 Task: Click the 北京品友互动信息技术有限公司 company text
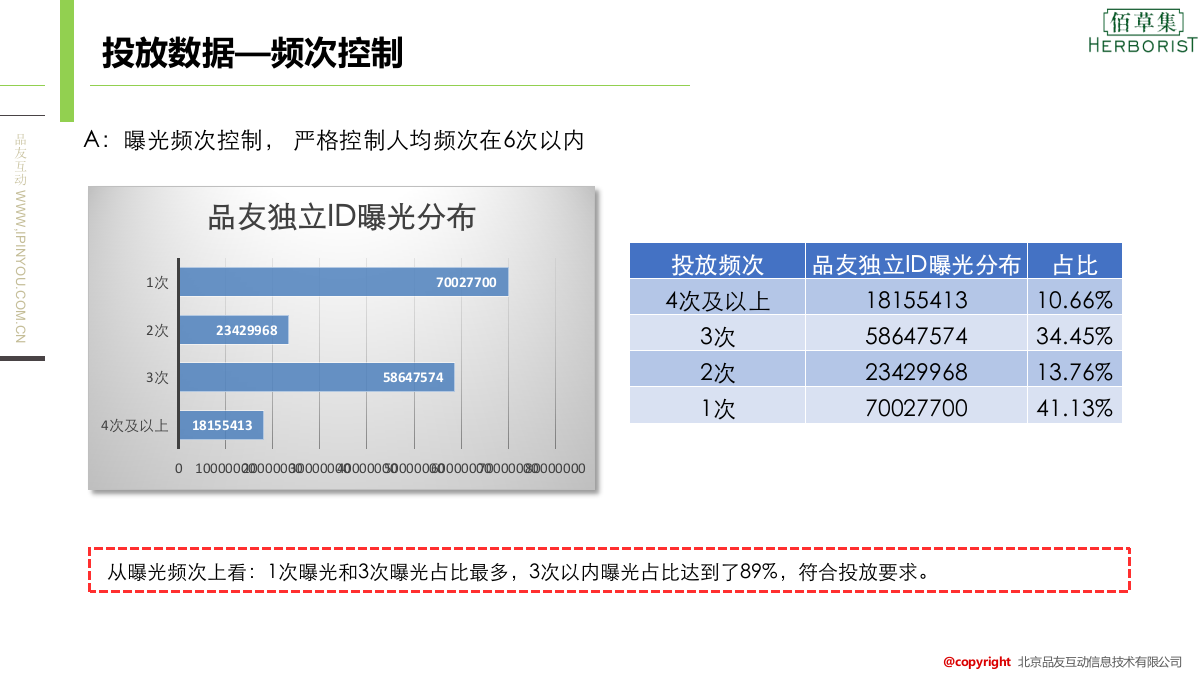pyautogui.click(x=1098, y=661)
